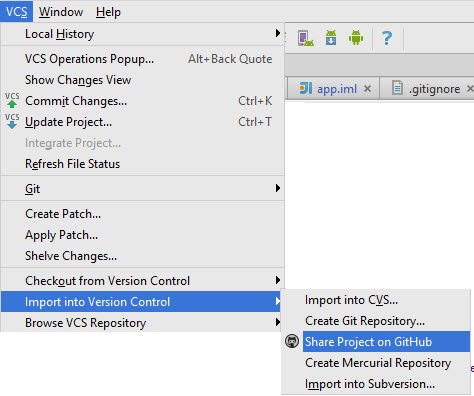Image resolution: width=474 pixels, height=396 pixels.
Task: Click the blue Help question mark icon
Action: coord(387,38)
